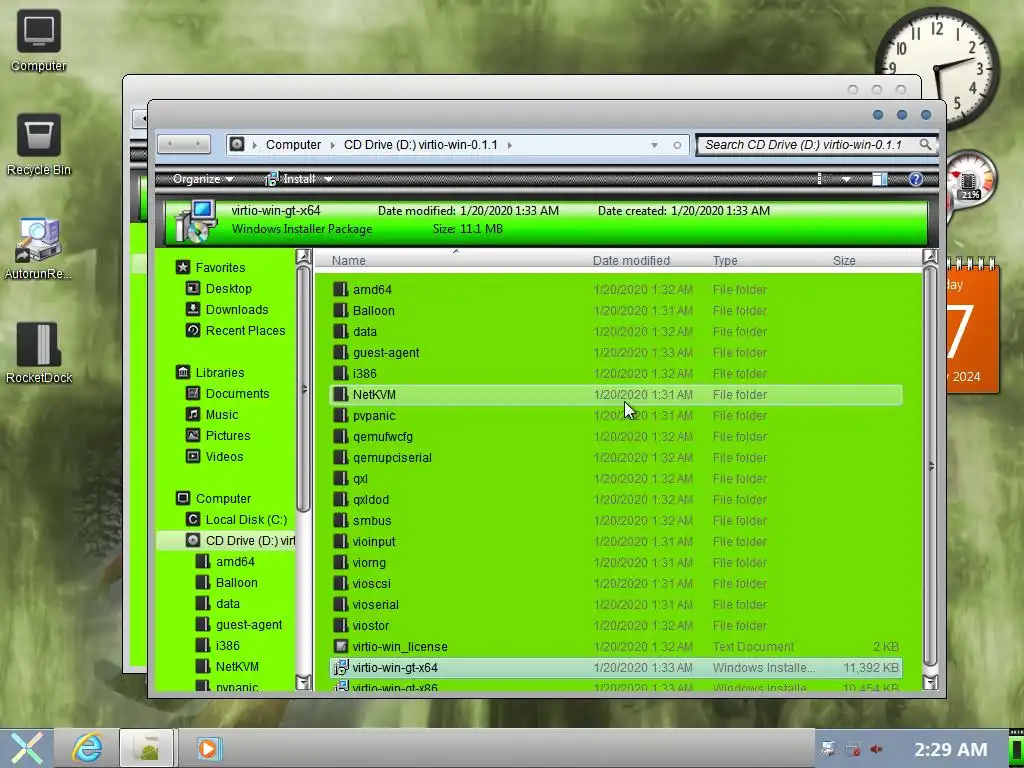
Task: Select Recent Places in the sidebar
Action: tap(245, 330)
